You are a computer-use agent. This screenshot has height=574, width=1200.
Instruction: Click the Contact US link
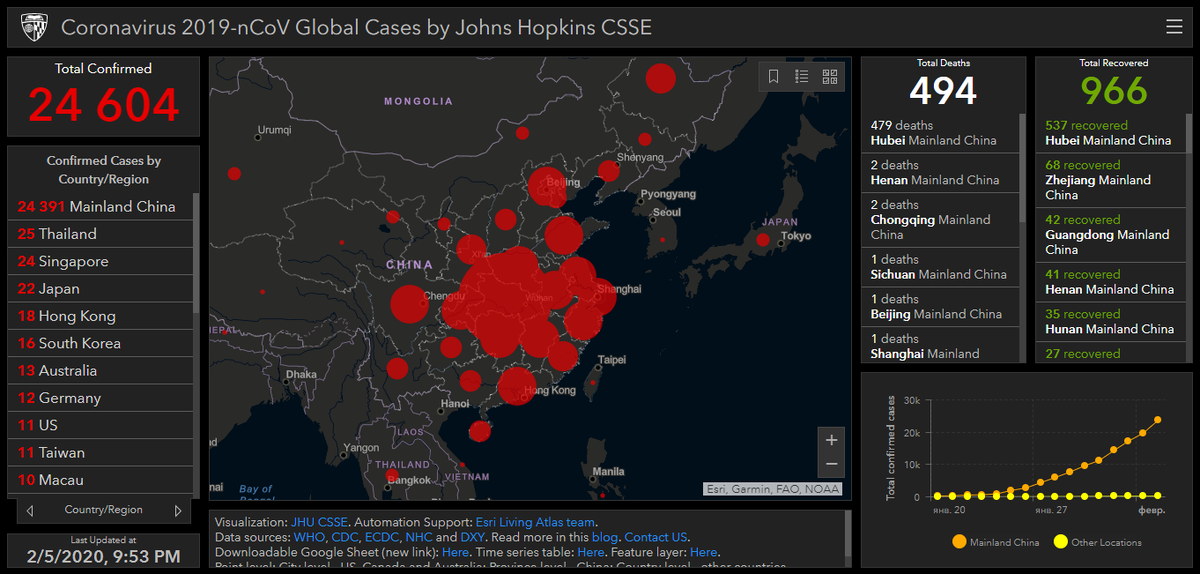pyautogui.click(x=656, y=537)
